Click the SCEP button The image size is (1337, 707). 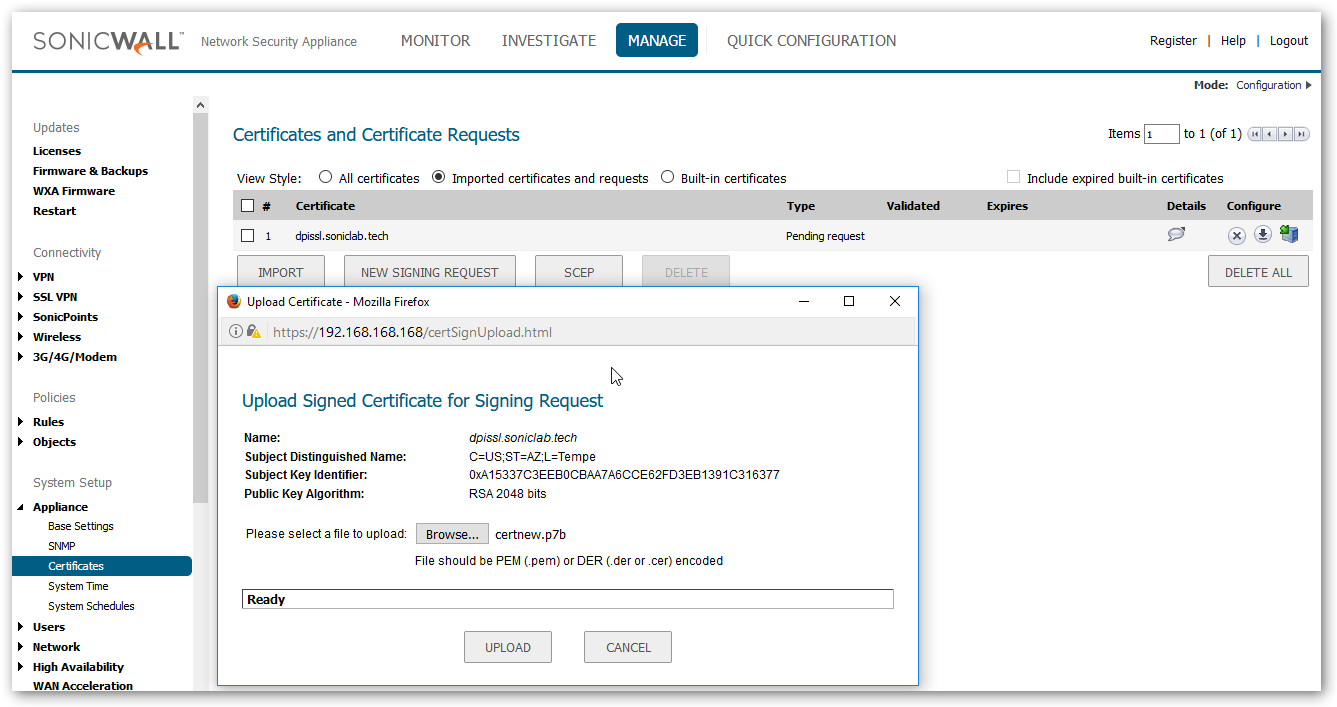[579, 272]
